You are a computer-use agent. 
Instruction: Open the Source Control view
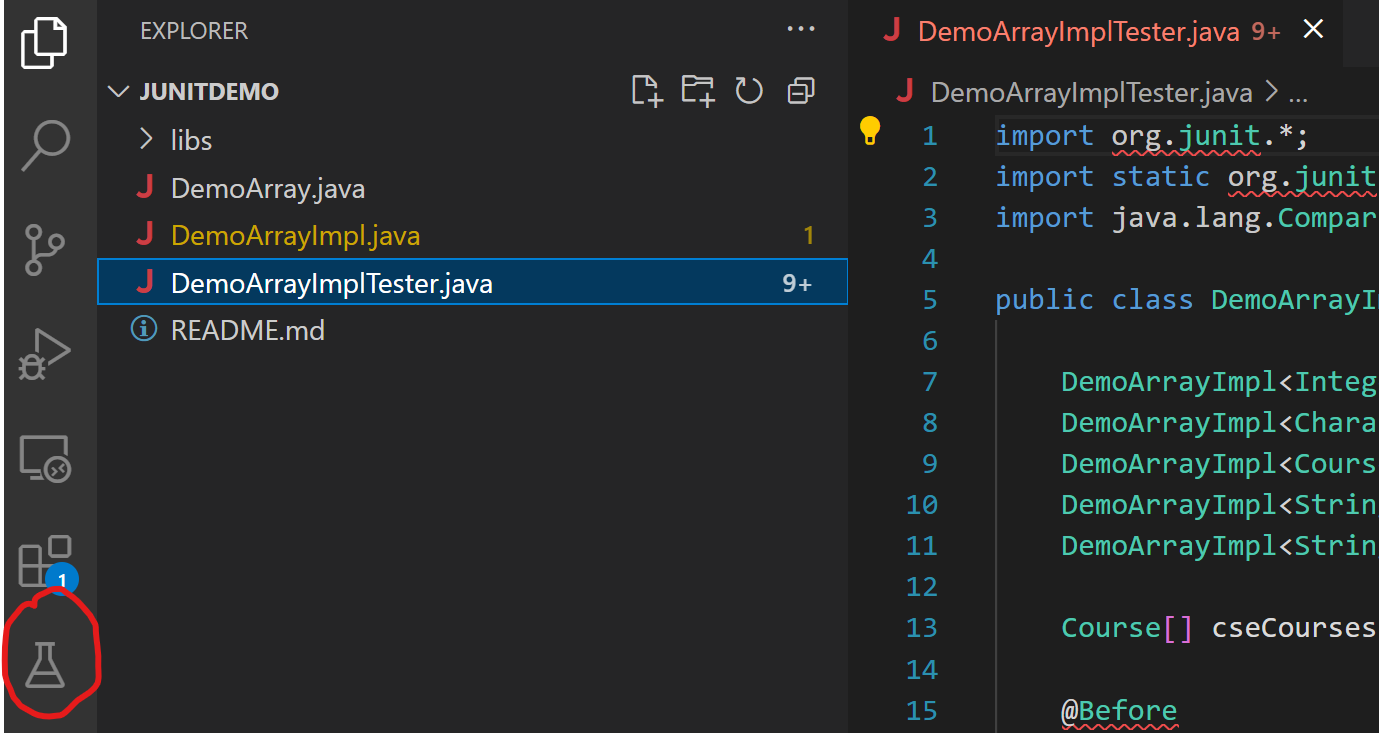click(x=46, y=249)
